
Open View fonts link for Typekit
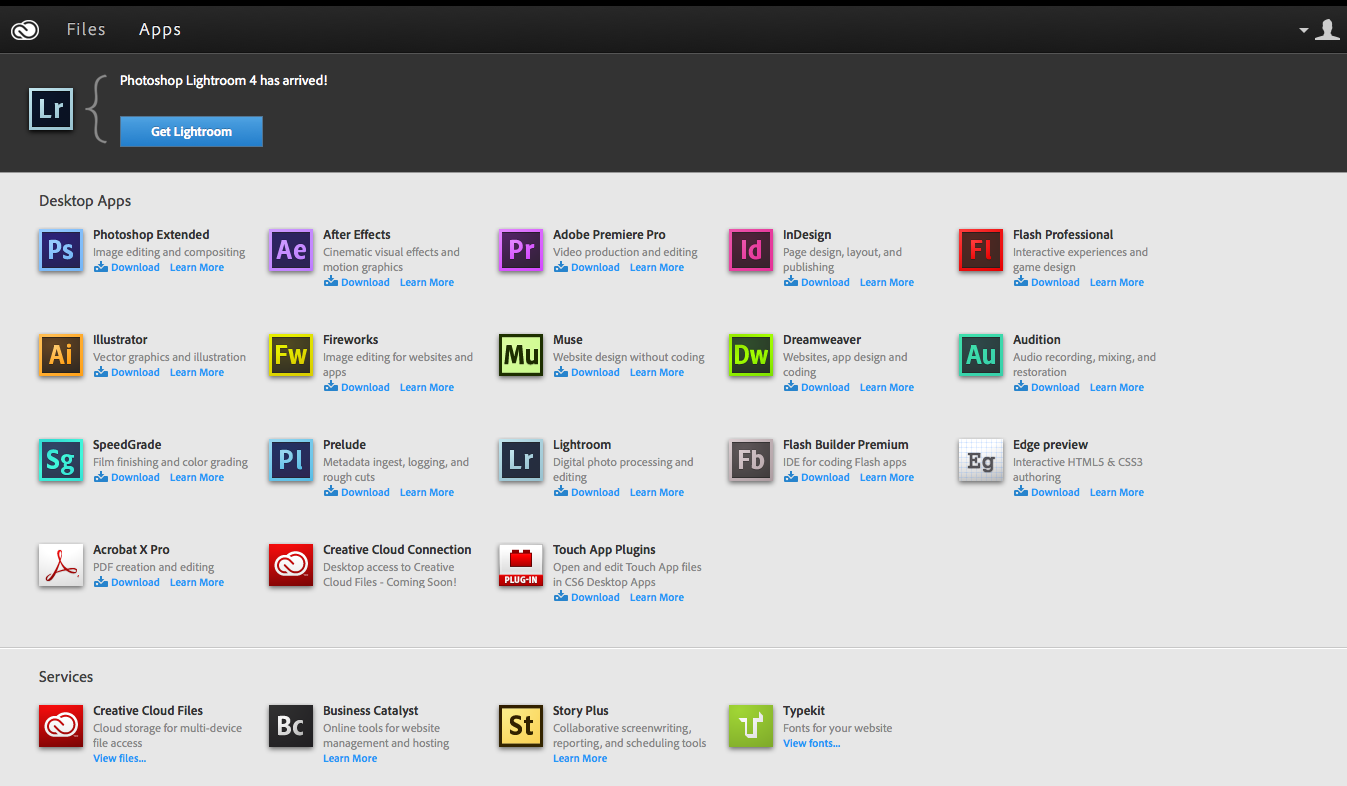pyautogui.click(x=812, y=743)
